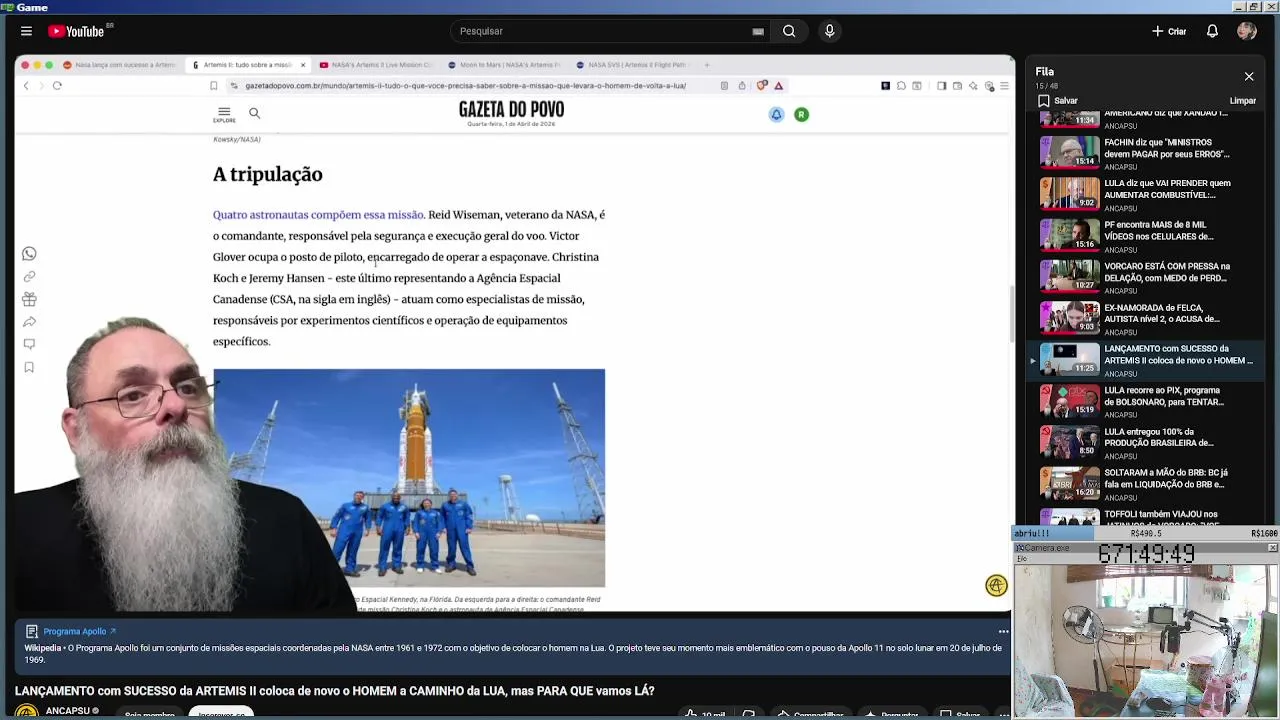This screenshot has width=1280, height=720.
Task: Play queue video FACHIN diz que MINISTROS
Action: (x=1147, y=153)
